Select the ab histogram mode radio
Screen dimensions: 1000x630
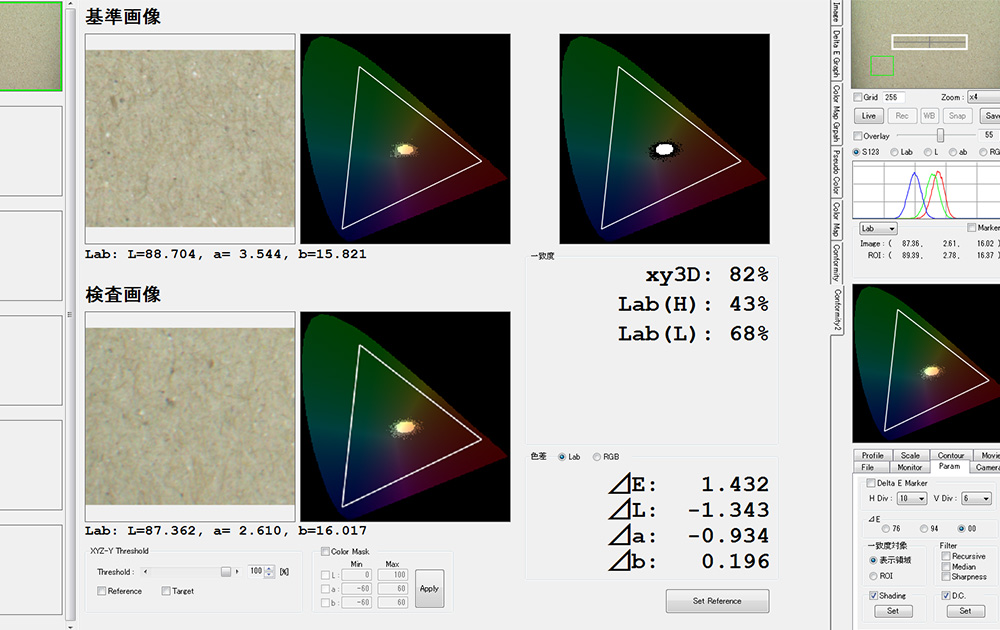[x=953, y=152]
